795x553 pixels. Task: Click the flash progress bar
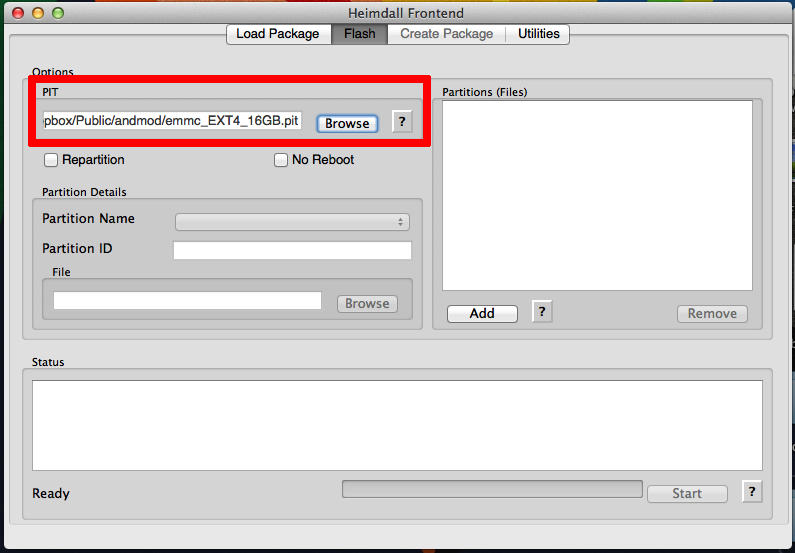492,489
